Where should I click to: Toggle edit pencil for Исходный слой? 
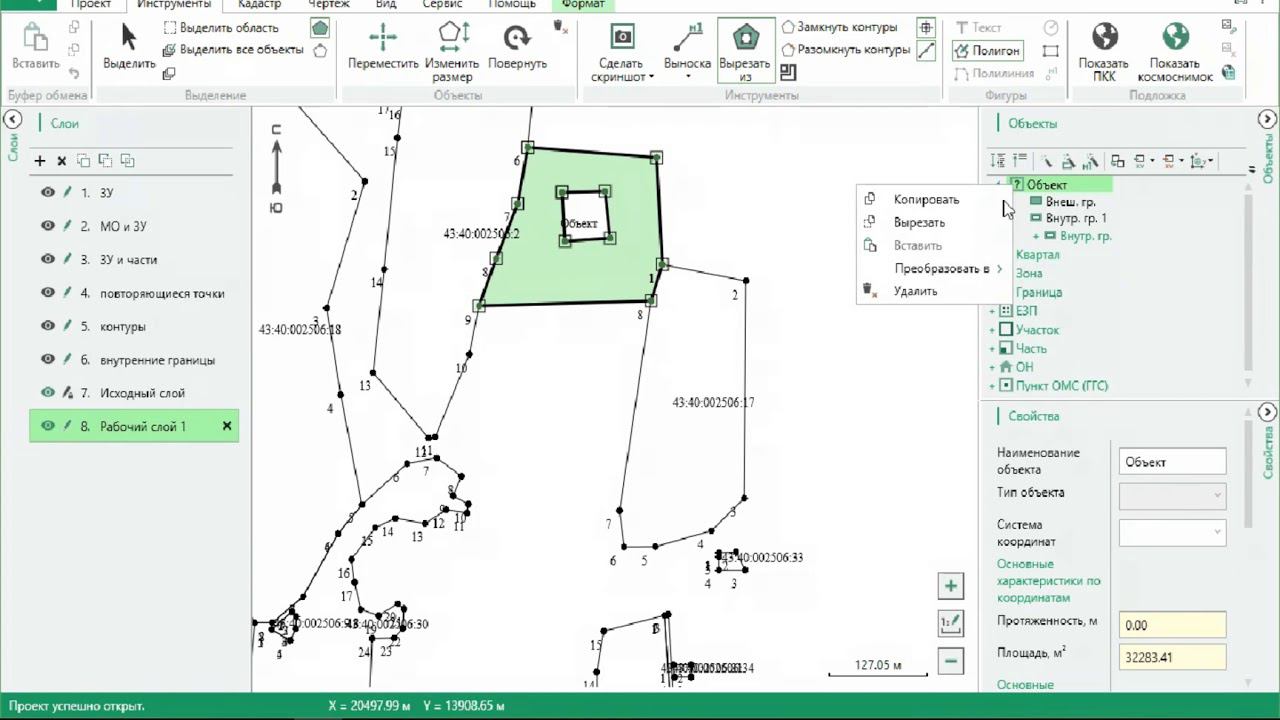point(68,393)
